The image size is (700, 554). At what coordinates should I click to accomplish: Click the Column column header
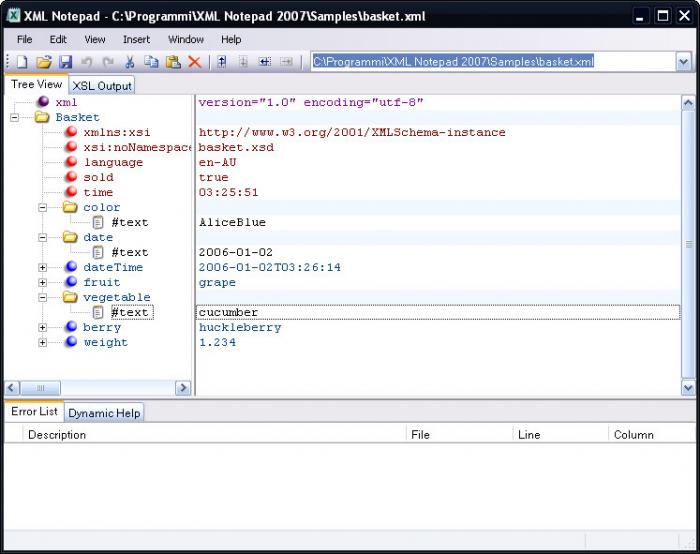click(x=652, y=434)
